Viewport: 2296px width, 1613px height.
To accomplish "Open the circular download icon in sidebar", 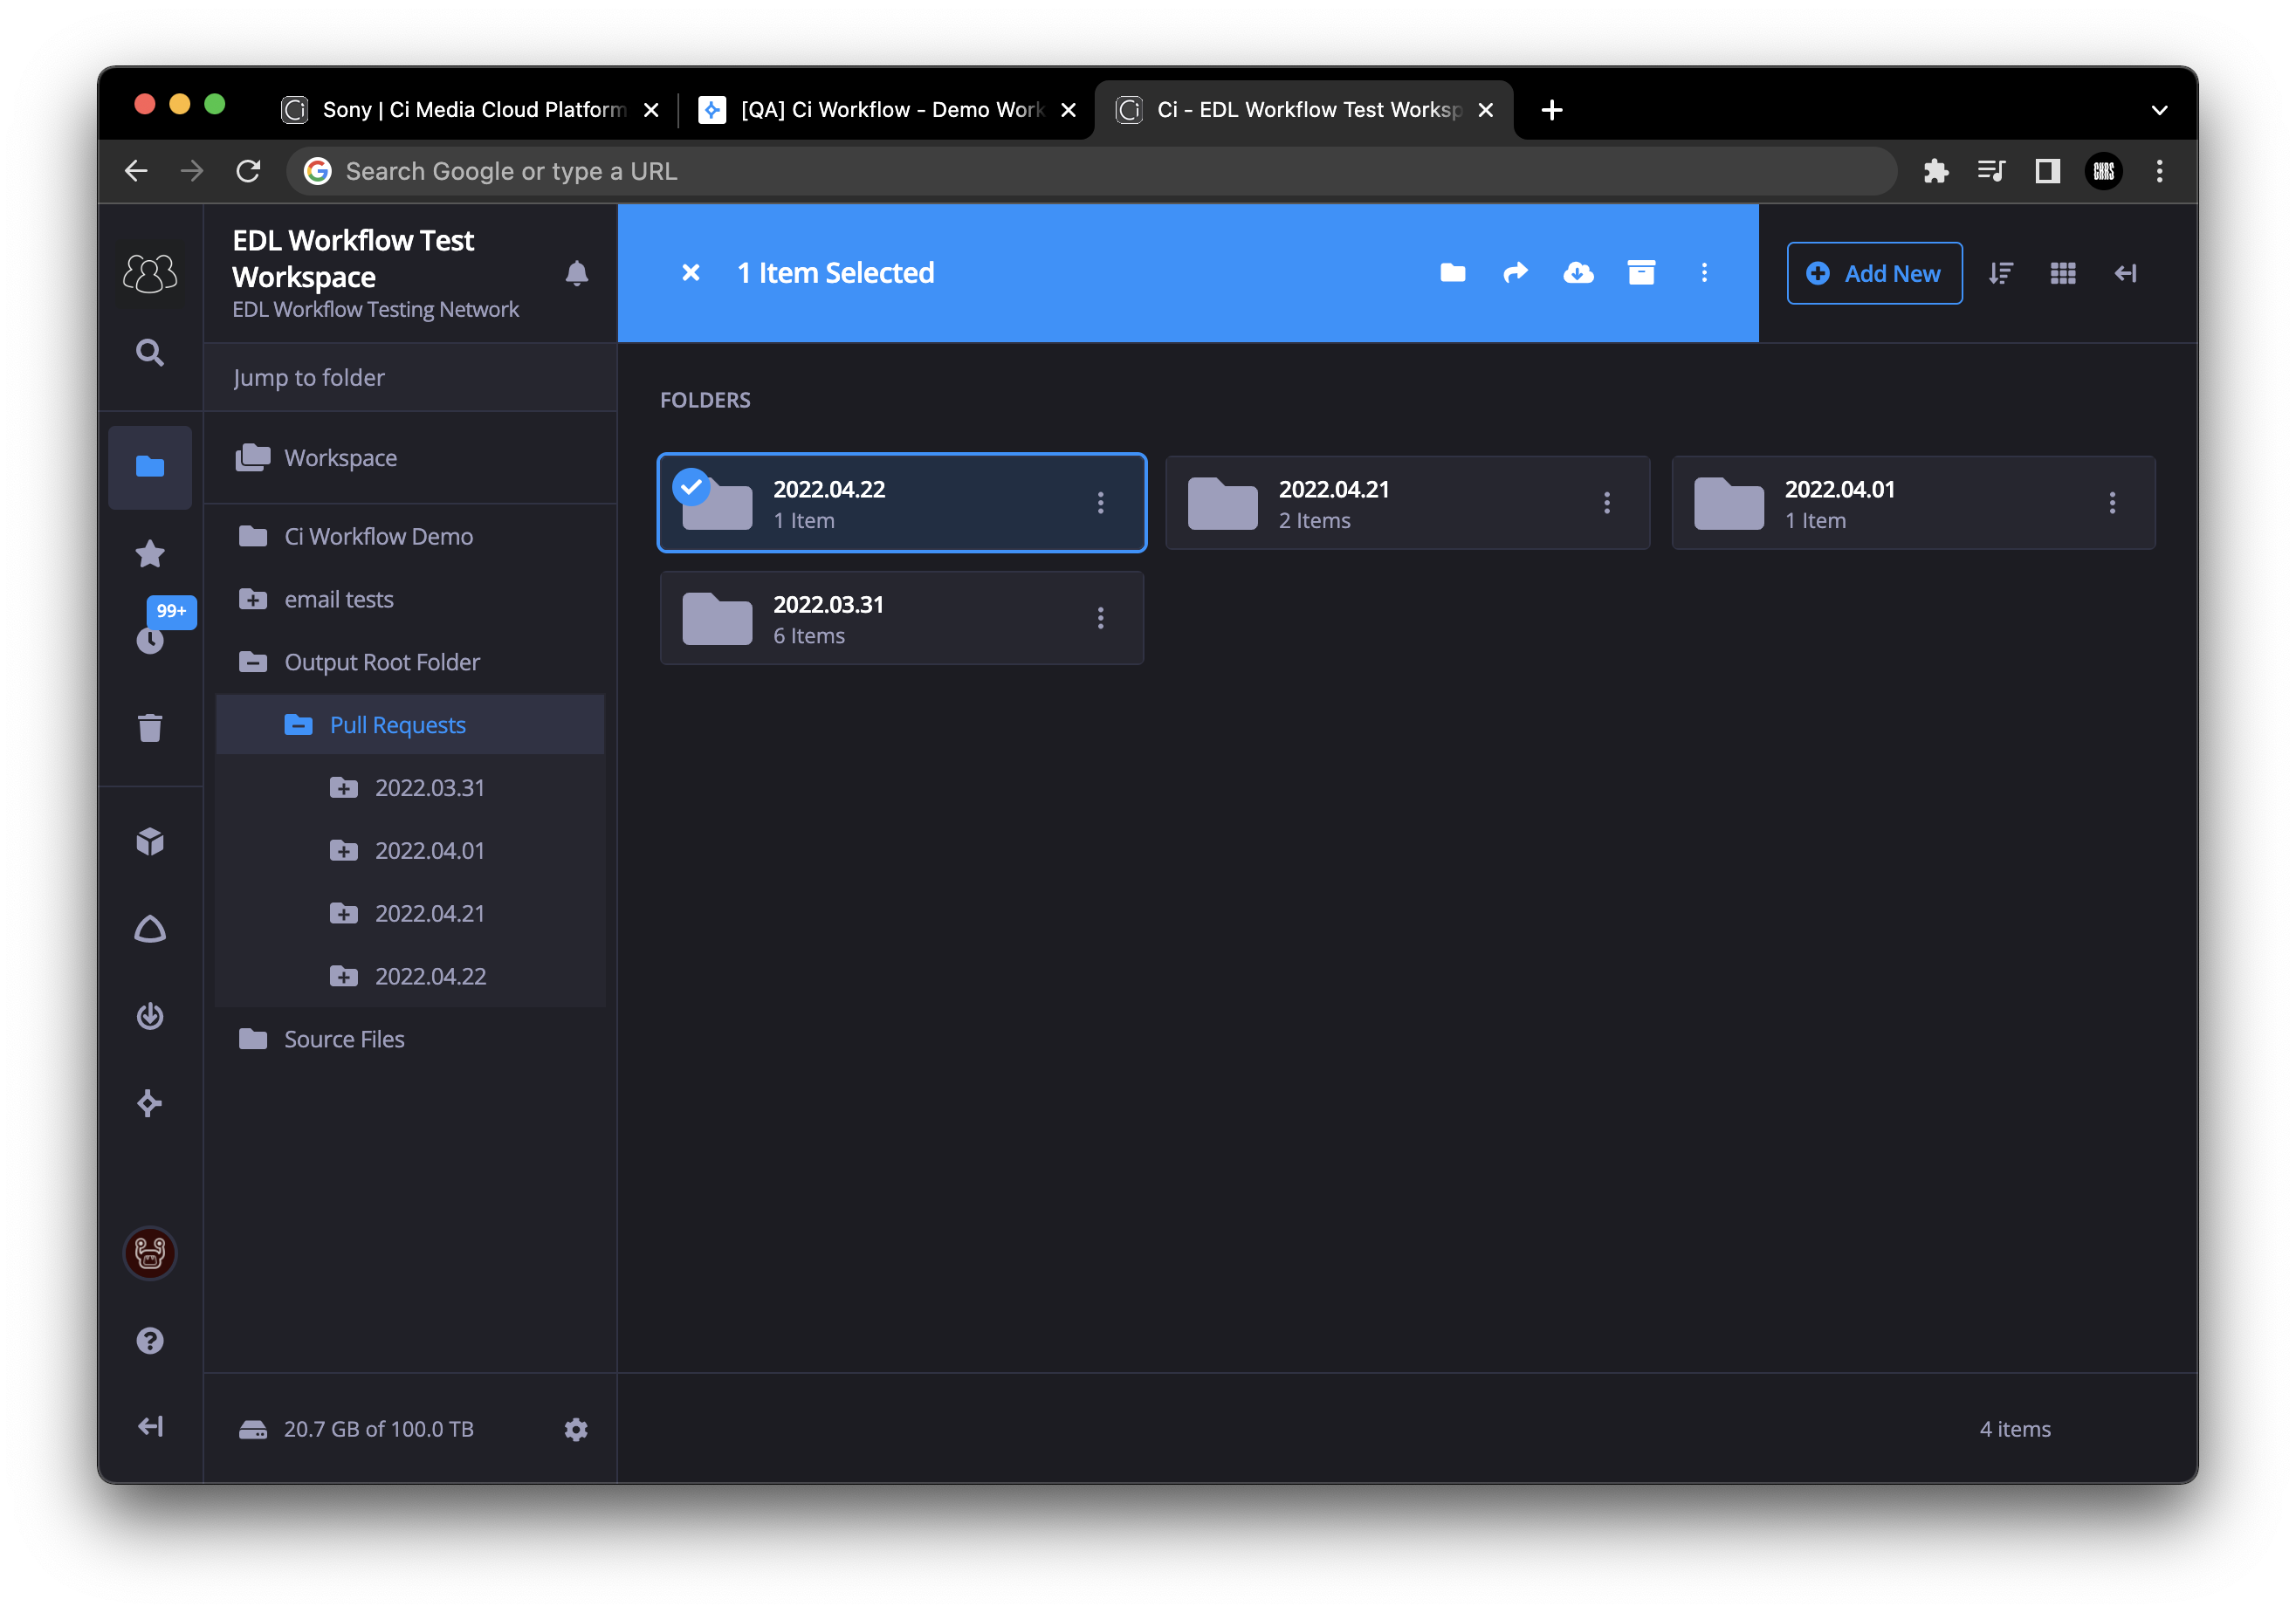I will point(150,1015).
